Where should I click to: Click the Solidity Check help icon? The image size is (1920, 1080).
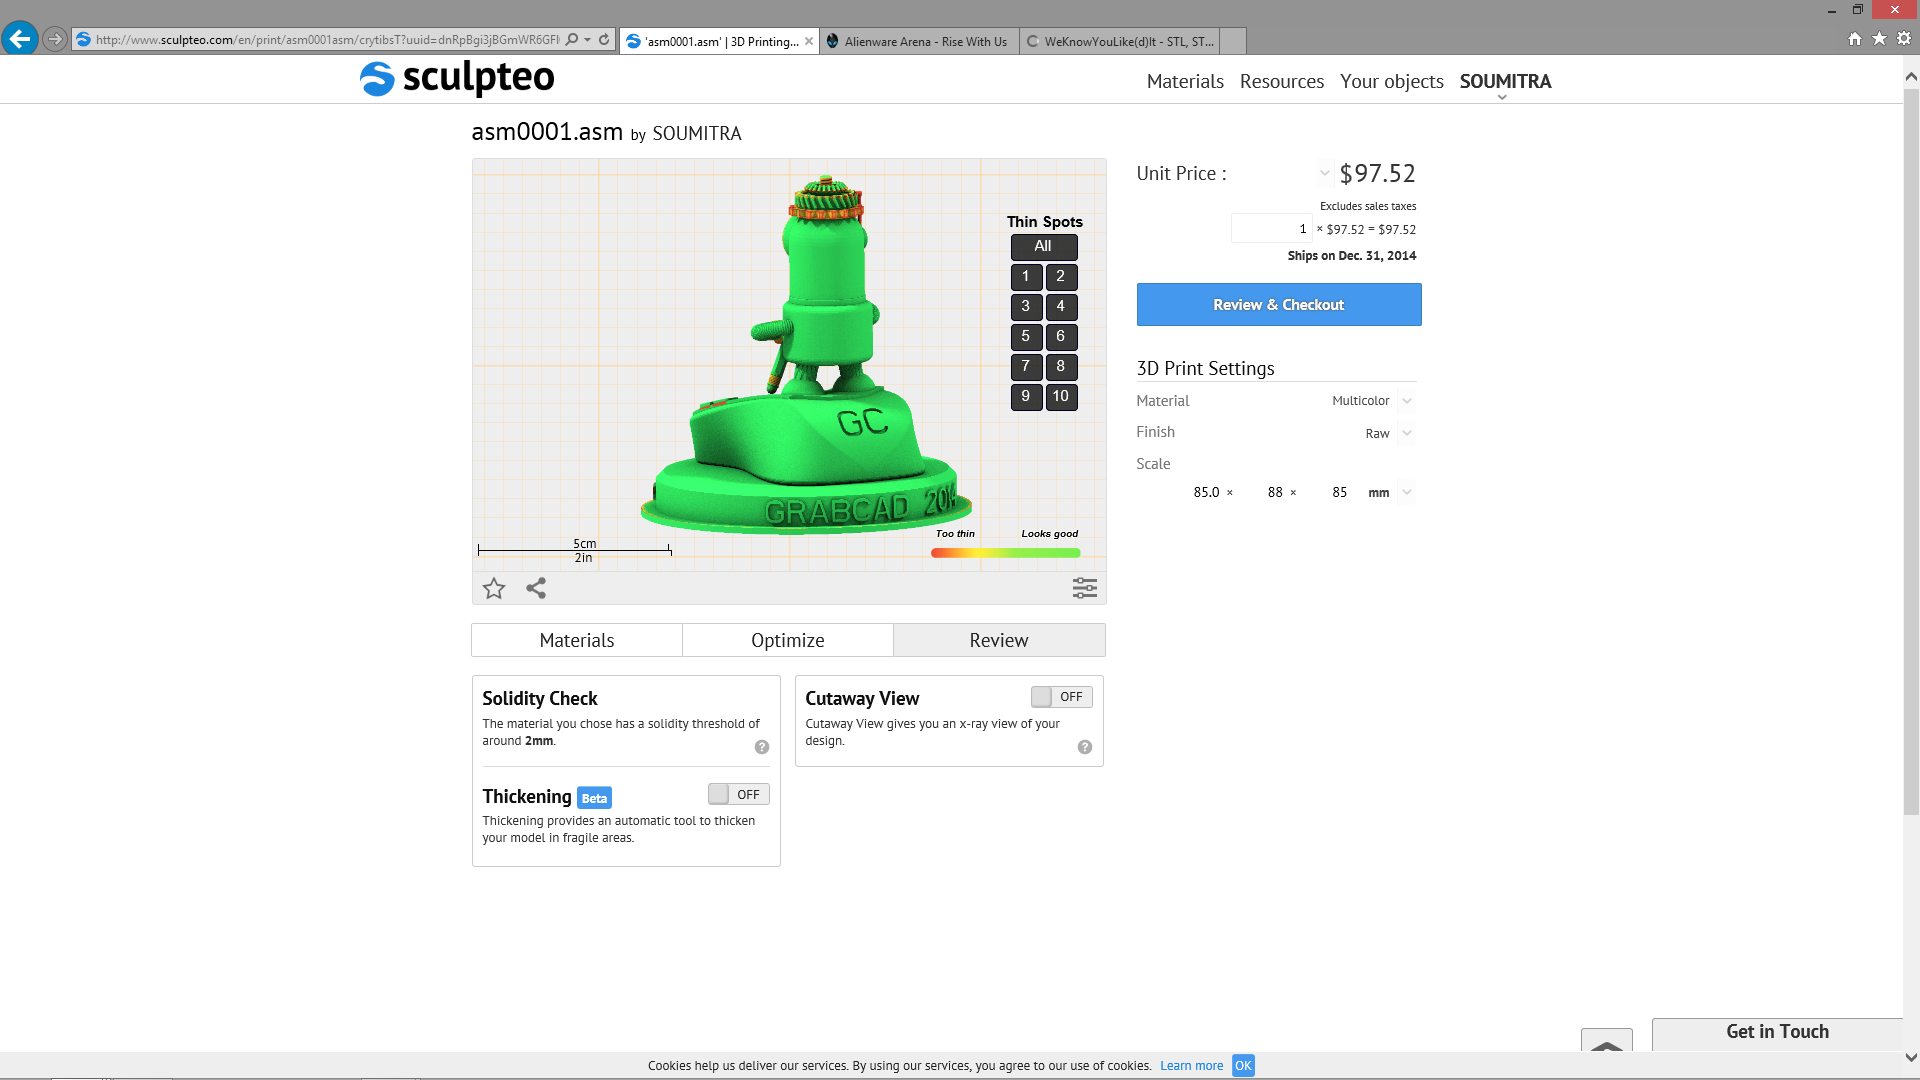762,747
